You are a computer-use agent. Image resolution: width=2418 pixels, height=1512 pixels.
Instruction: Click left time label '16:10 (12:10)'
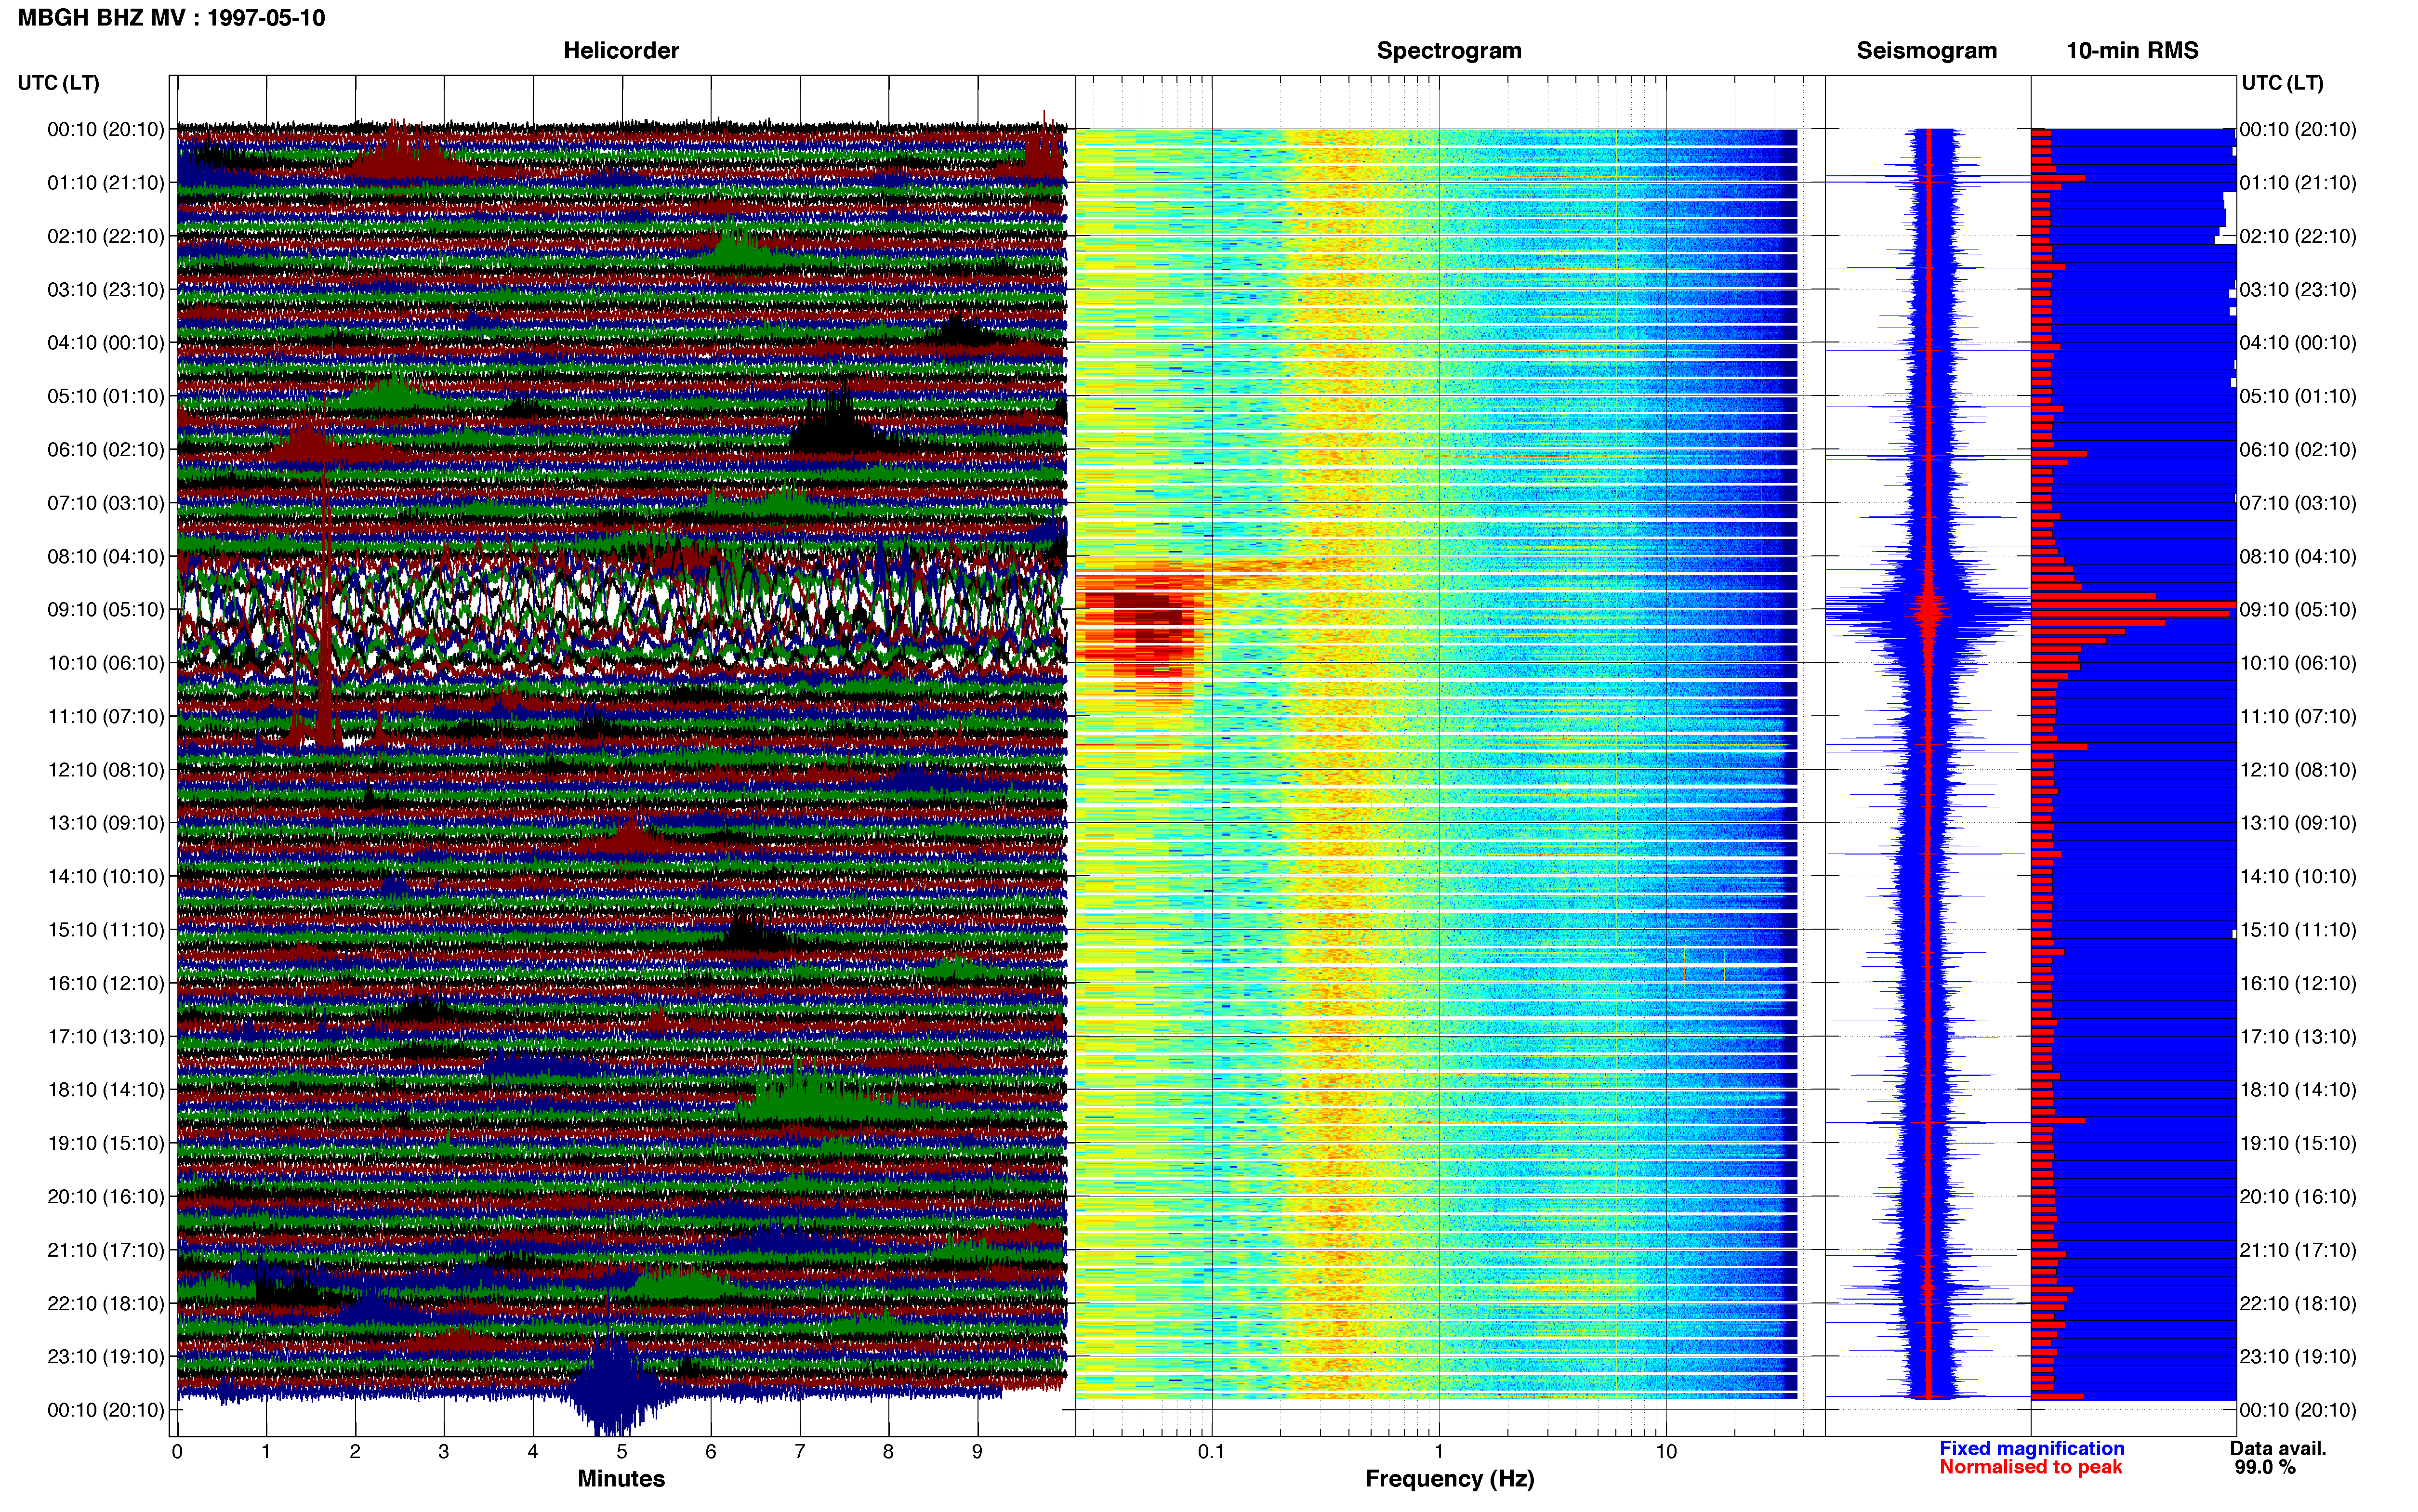[106, 983]
